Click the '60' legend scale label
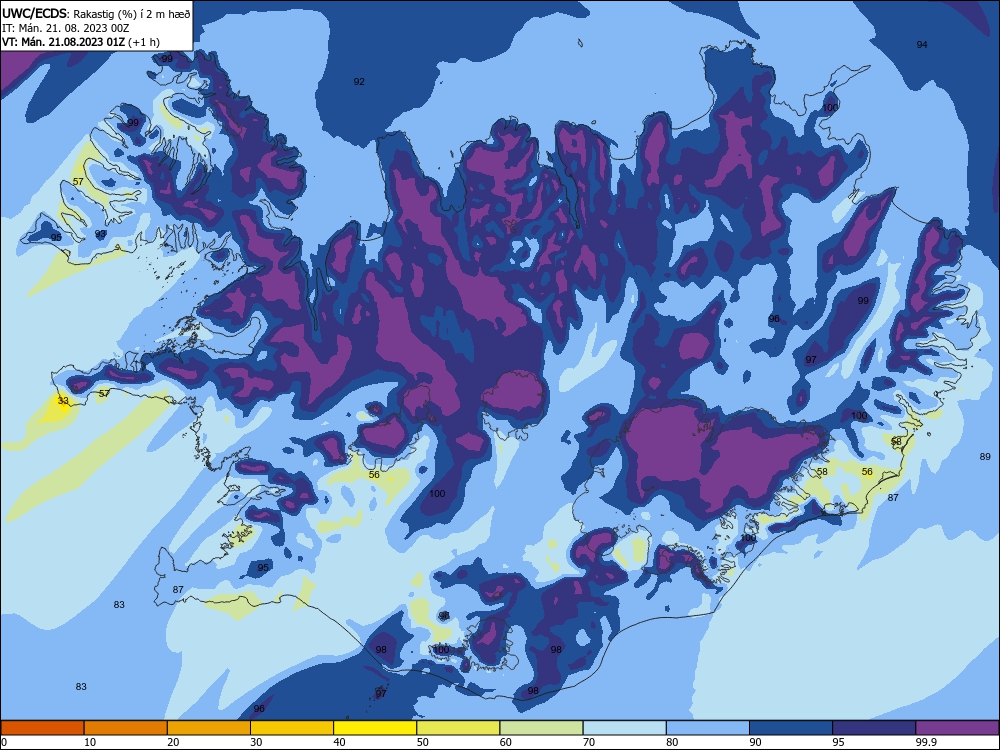The height and width of the screenshot is (750, 1000). (x=506, y=742)
